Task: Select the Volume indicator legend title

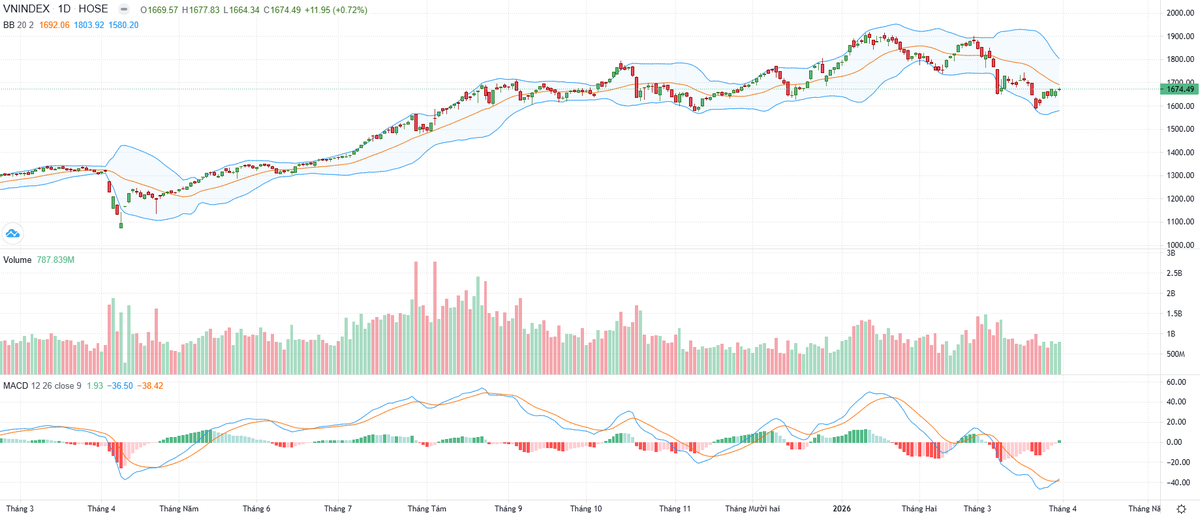Action: pos(18,260)
